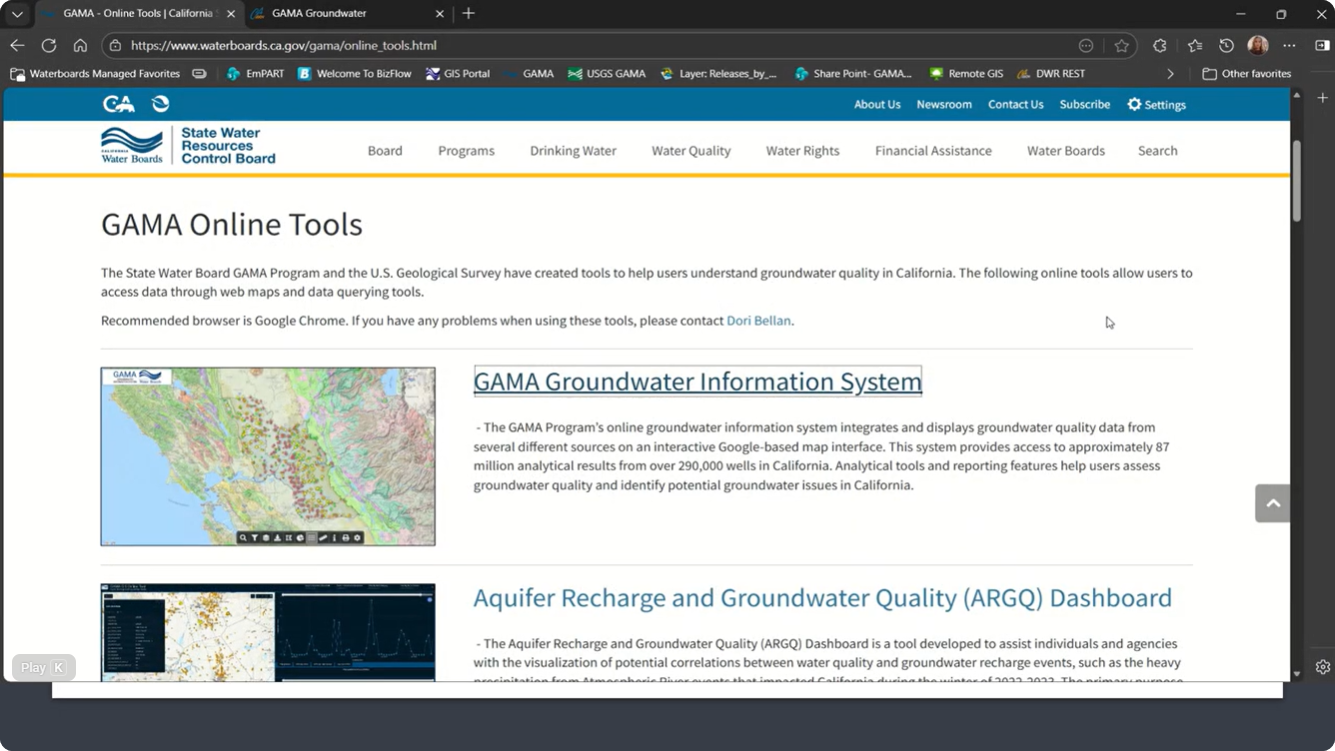Click the GAMA map thumbnail image
Screen dimensions: 1335x751
tap(268, 456)
